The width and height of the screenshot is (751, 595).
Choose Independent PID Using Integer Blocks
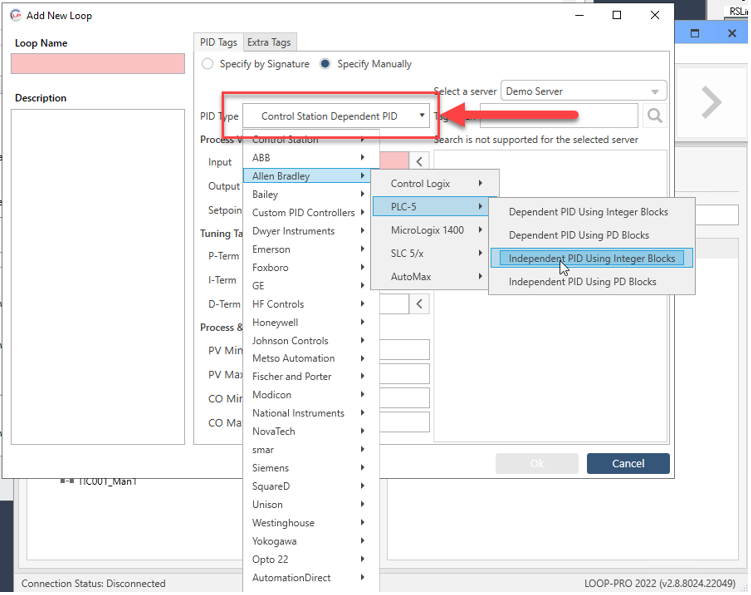point(592,258)
